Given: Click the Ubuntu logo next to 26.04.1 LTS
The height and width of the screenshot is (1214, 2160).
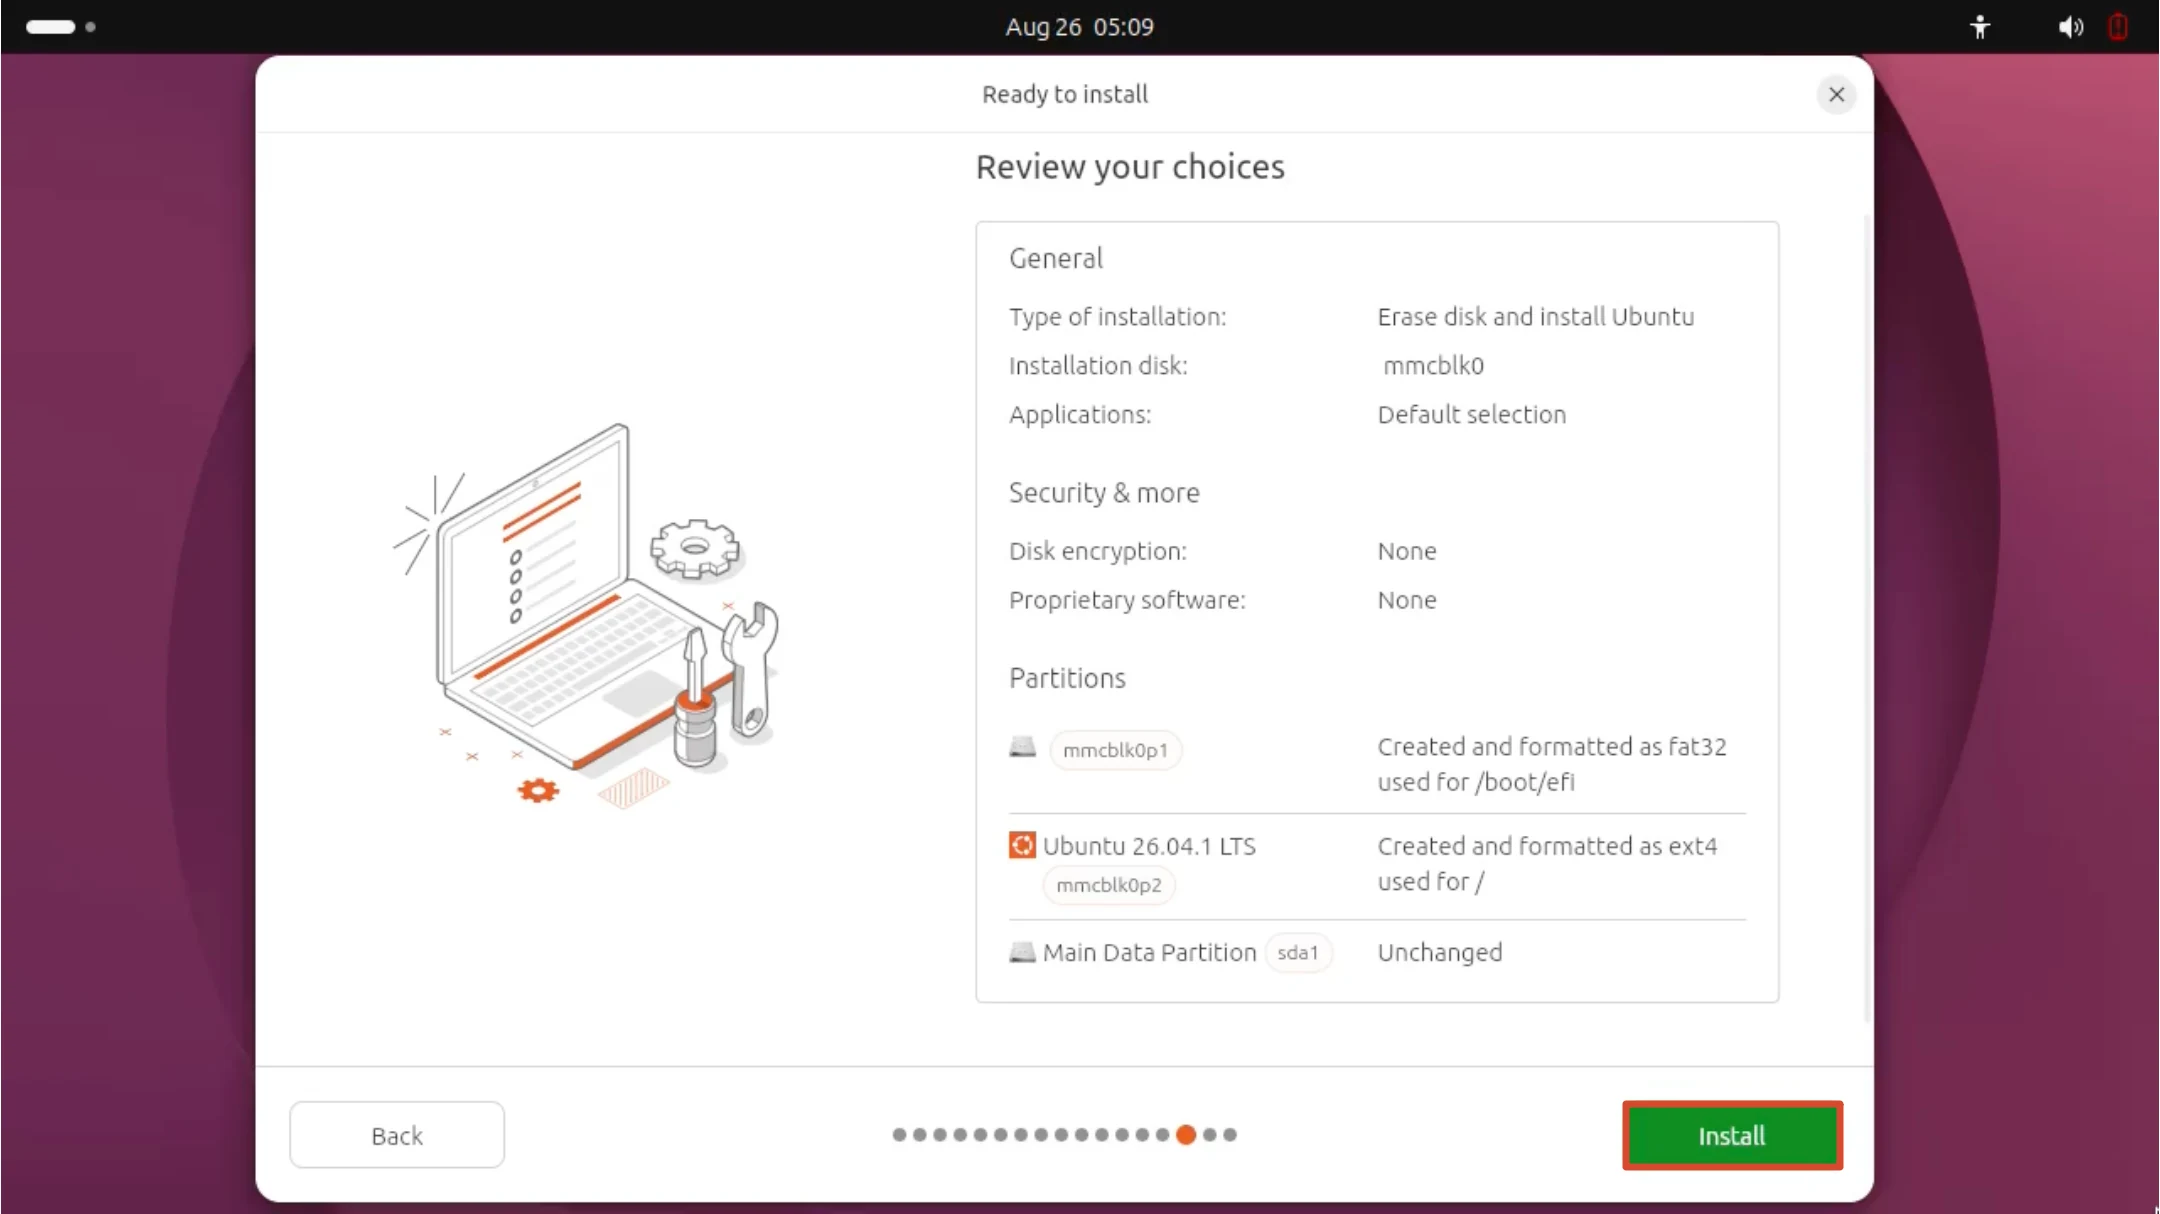Looking at the screenshot, I should 1022,845.
